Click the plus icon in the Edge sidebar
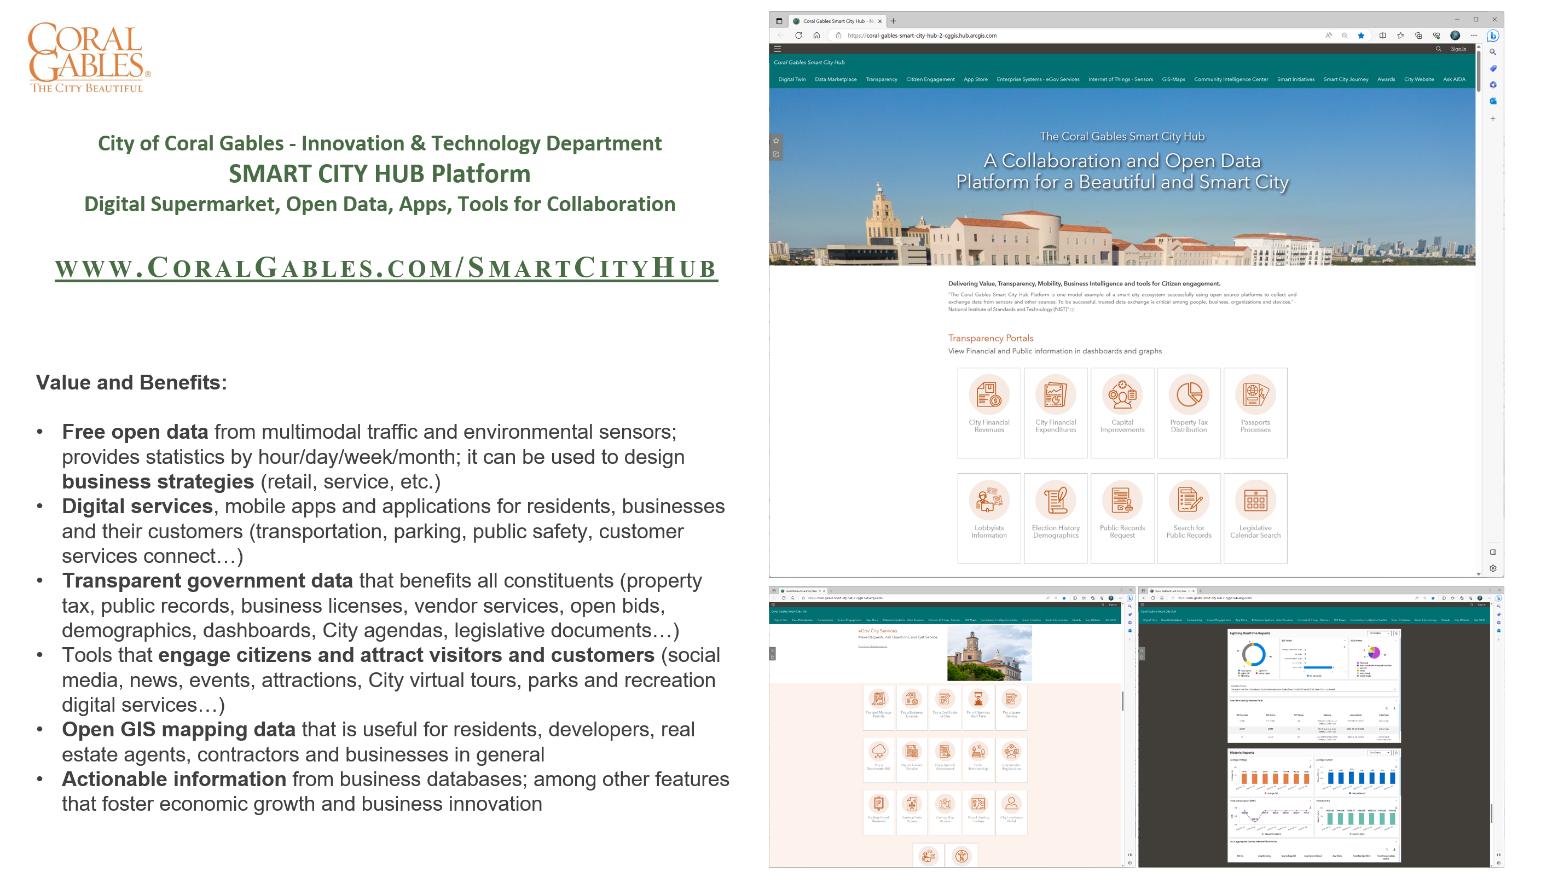1564x878 pixels. [x=1493, y=118]
